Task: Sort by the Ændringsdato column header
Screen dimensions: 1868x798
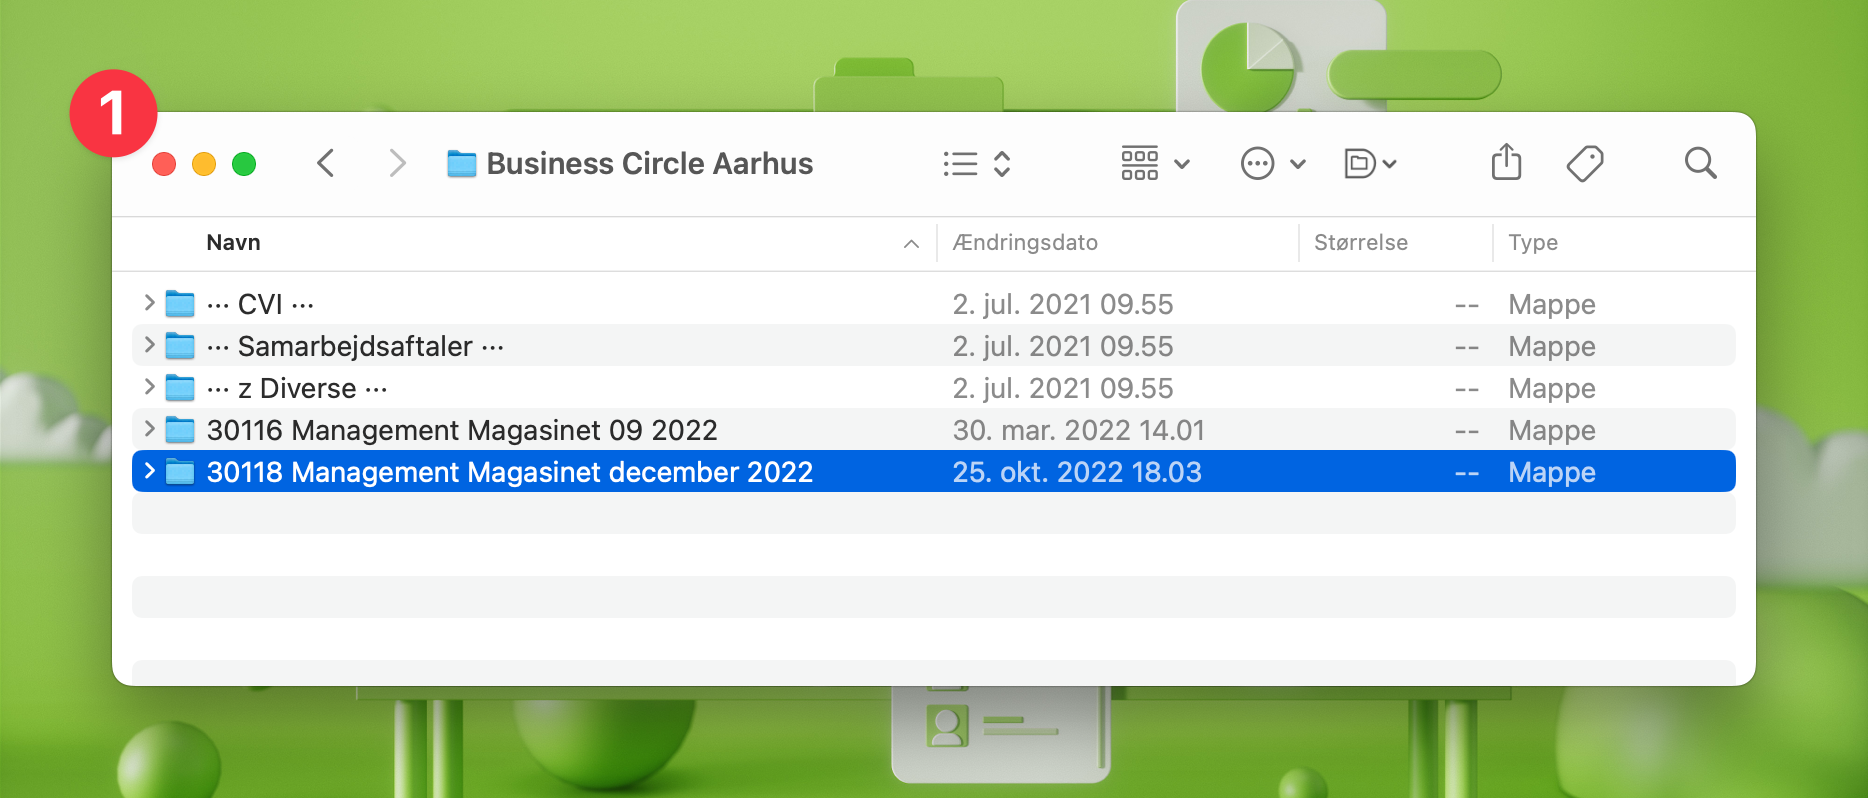Action: point(1025,243)
